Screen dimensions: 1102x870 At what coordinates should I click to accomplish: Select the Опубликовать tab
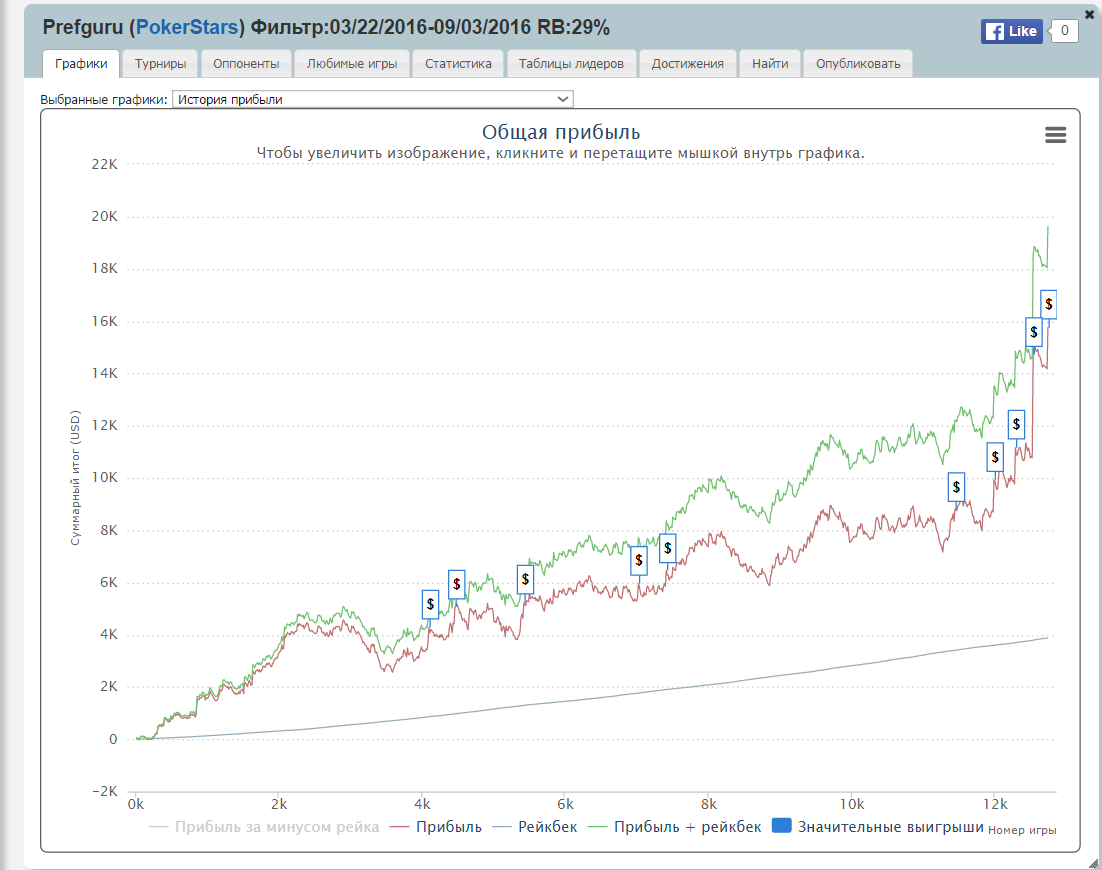point(858,63)
